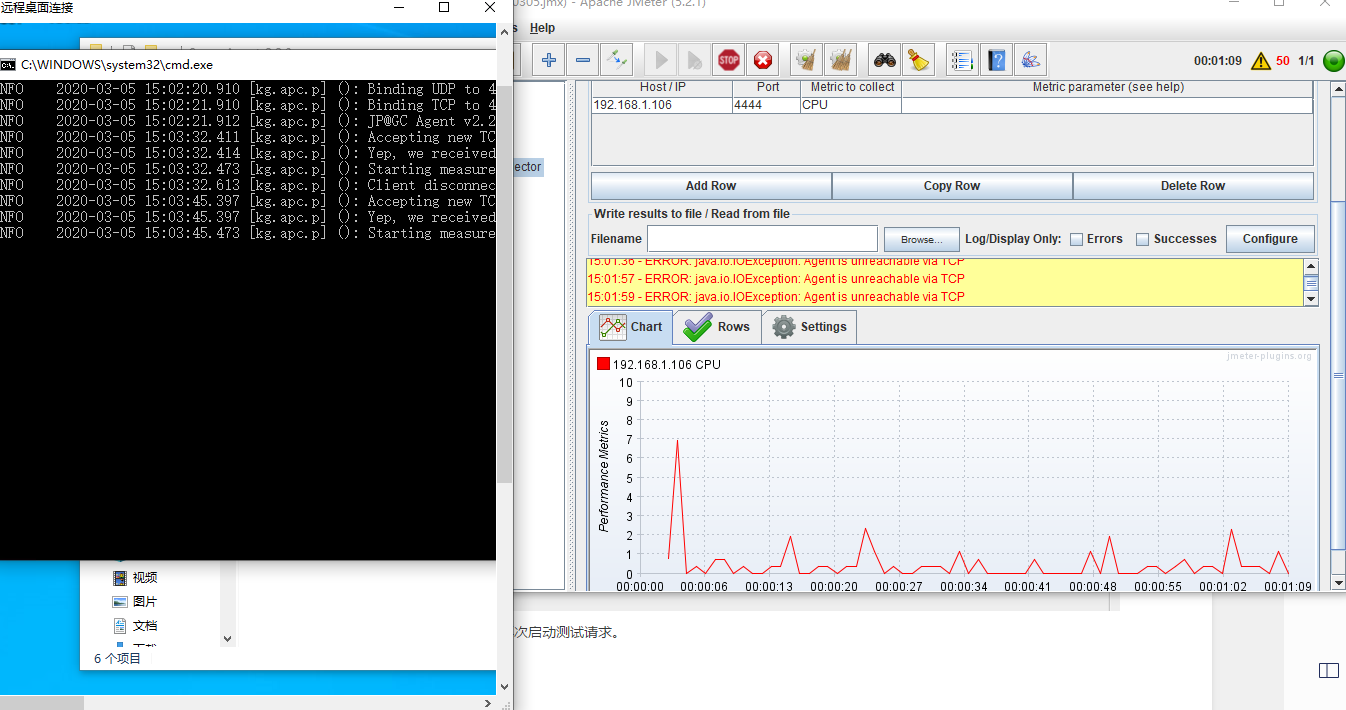Viewport: 1346px width, 710px height.
Task: Click the Copy Row button
Action: [952, 186]
